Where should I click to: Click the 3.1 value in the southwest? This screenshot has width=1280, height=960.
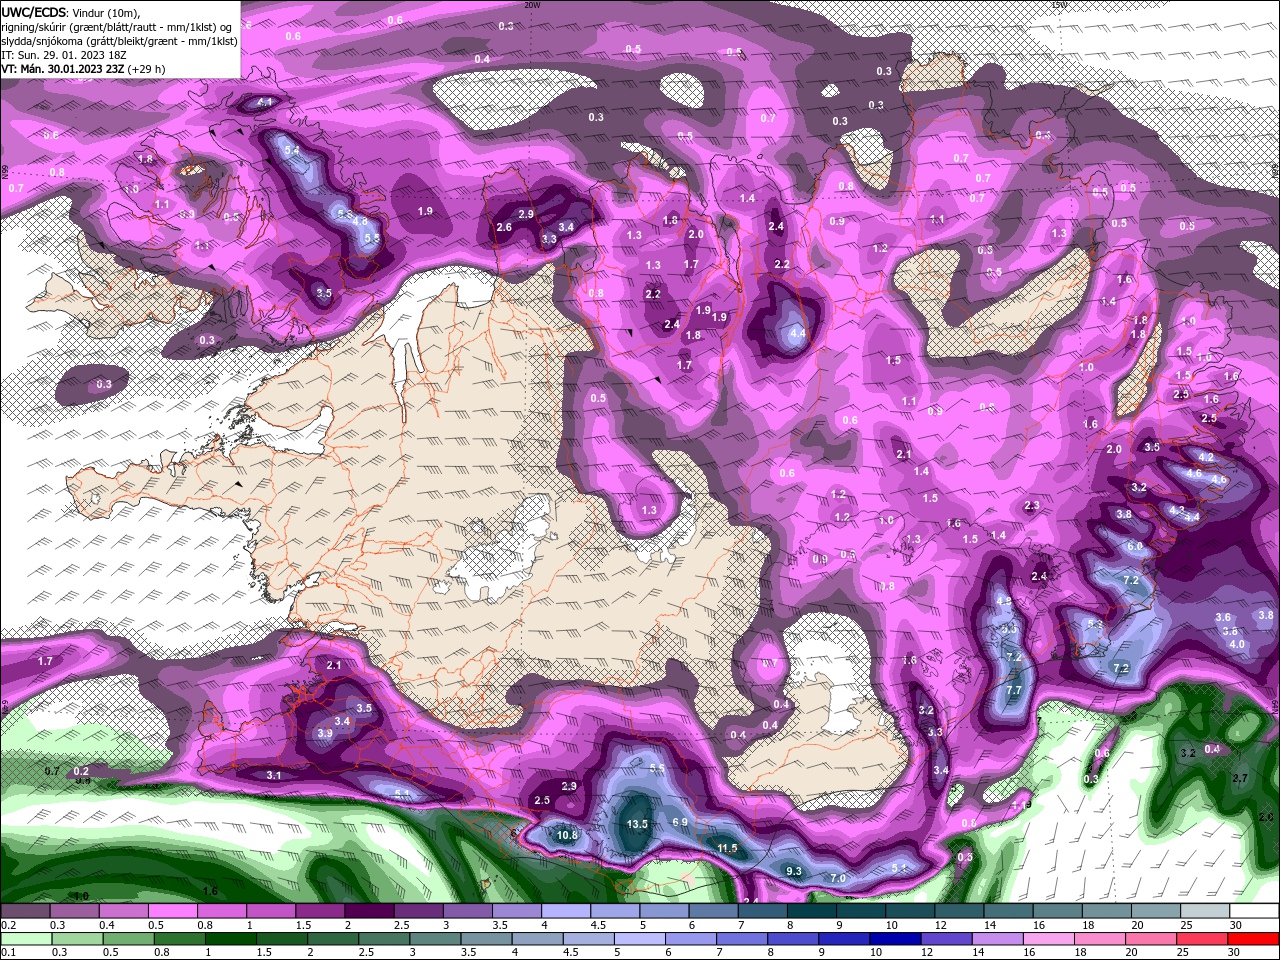click(x=274, y=775)
